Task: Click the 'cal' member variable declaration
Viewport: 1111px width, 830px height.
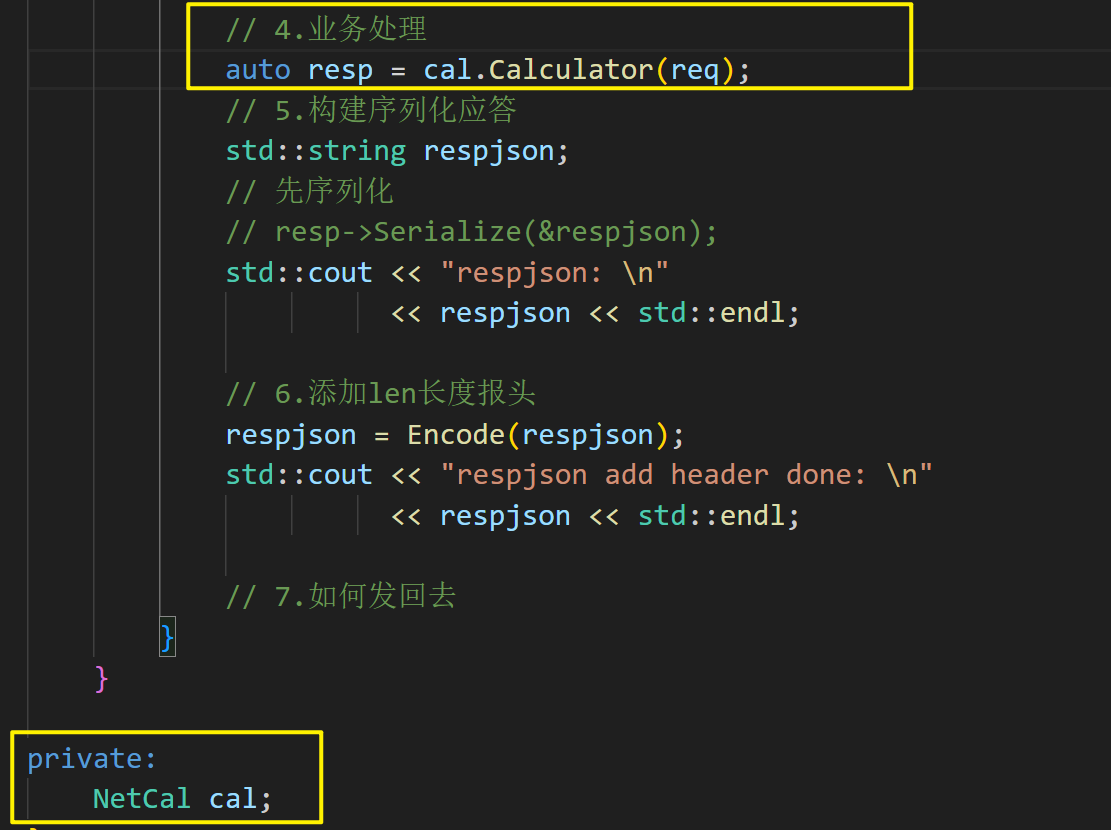Action: coord(233,798)
